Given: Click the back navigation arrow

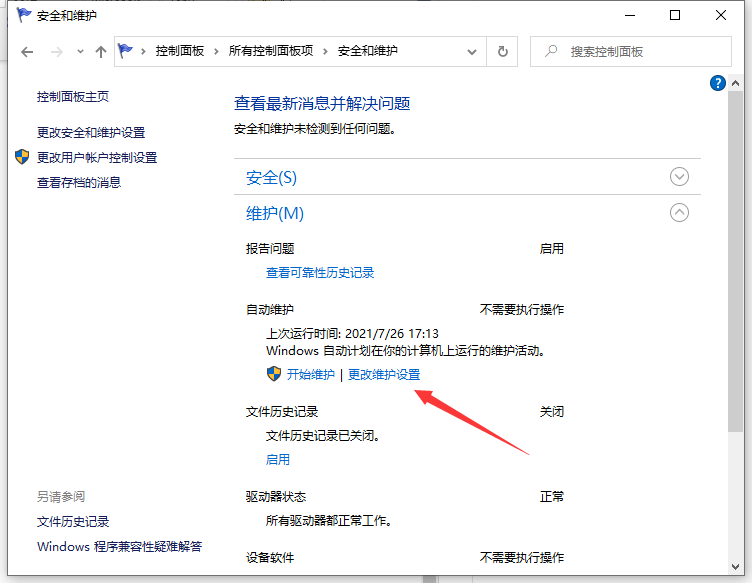Looking at the screenshot, I should click(28, 51).
